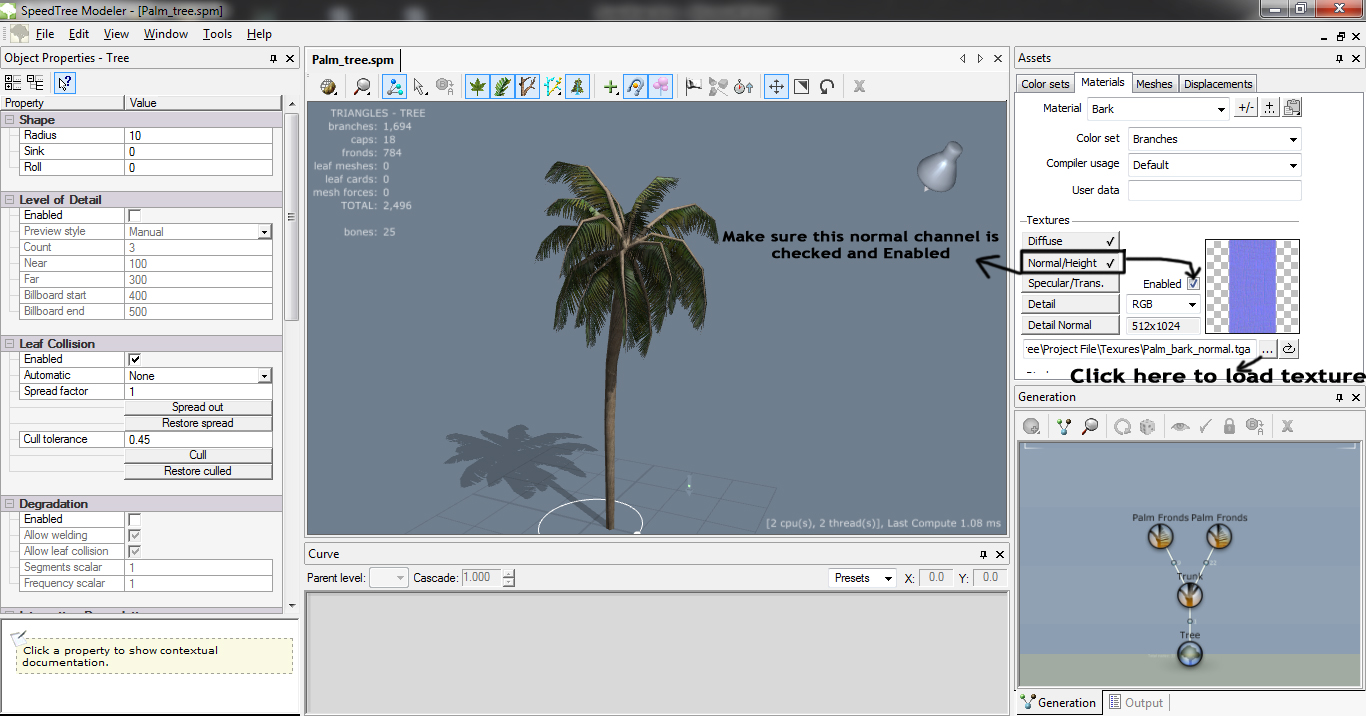The height and width of the screenshot is (716, 1366).
Task: Switch to the Output tab
Action: point(1135,703)
